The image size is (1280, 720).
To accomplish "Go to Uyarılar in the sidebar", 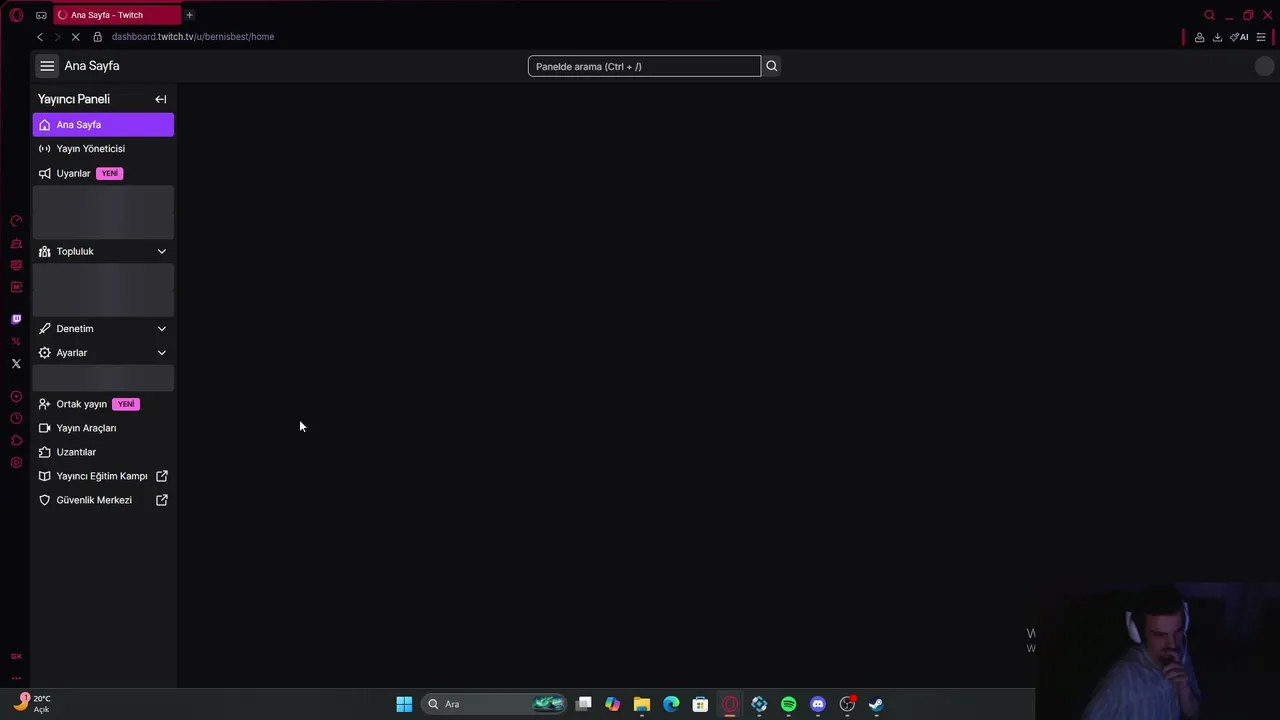I will 103,173.
